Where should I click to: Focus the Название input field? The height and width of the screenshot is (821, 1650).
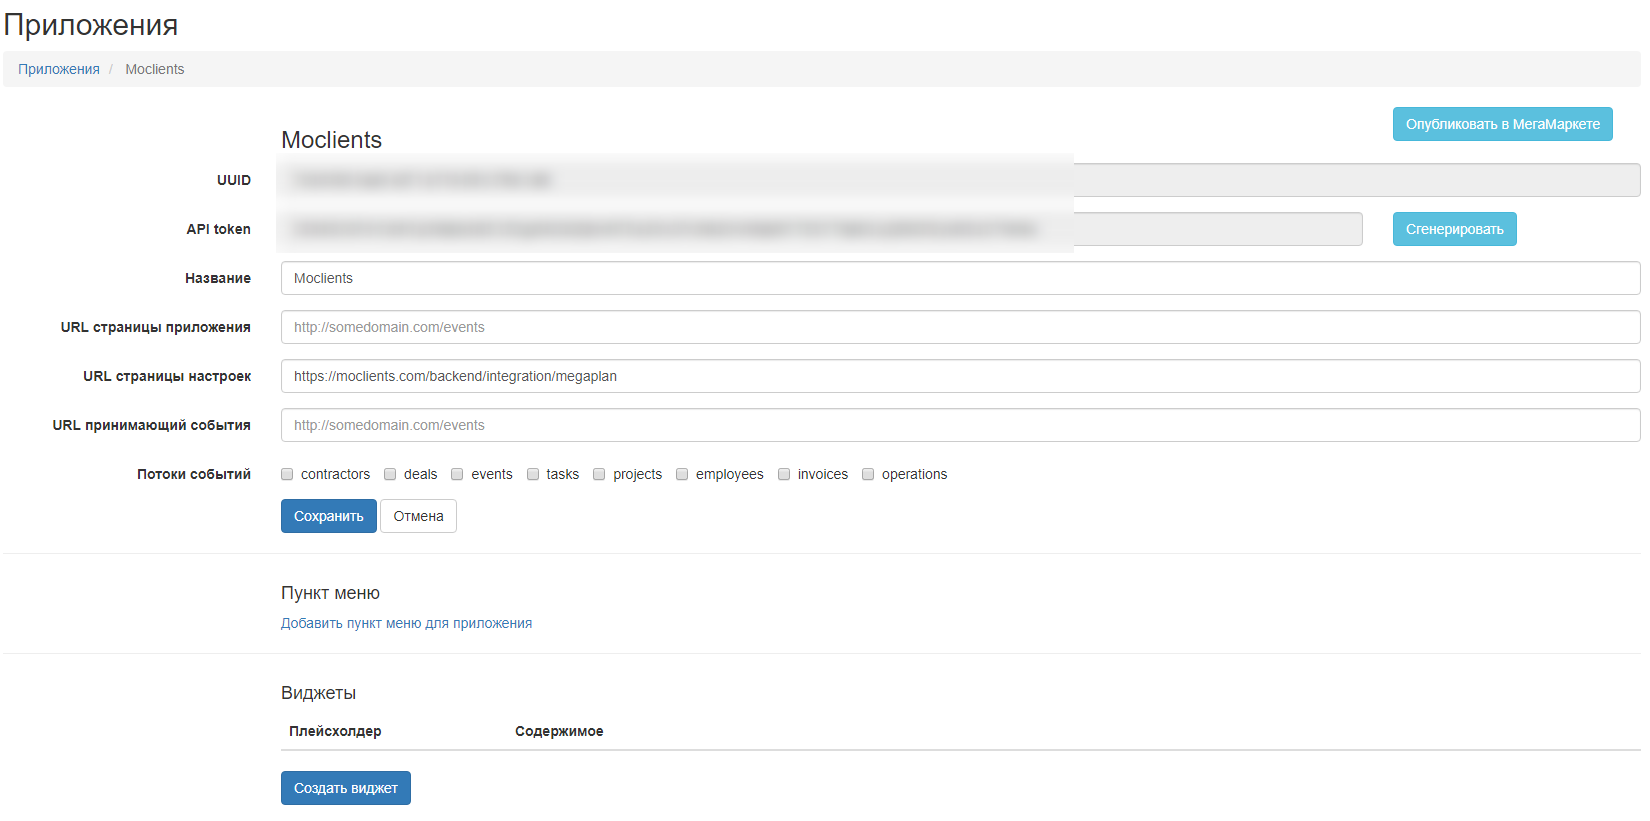[x=960, y=278]
